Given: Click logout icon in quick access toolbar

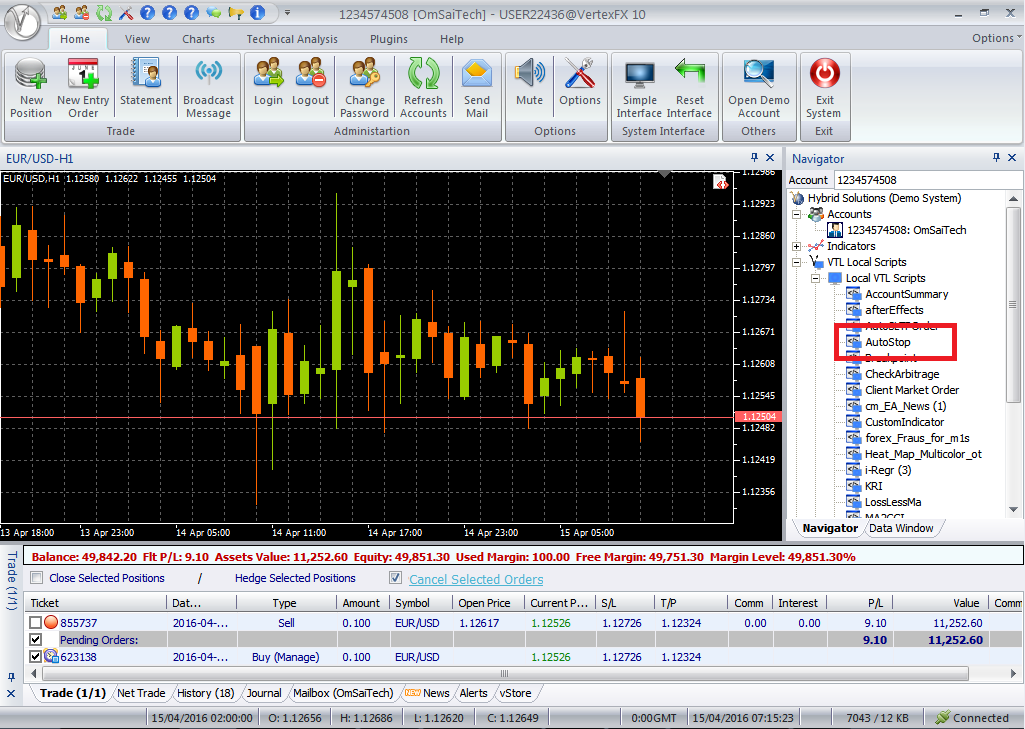Looking at the screenshot, I should tap(82, 12).
